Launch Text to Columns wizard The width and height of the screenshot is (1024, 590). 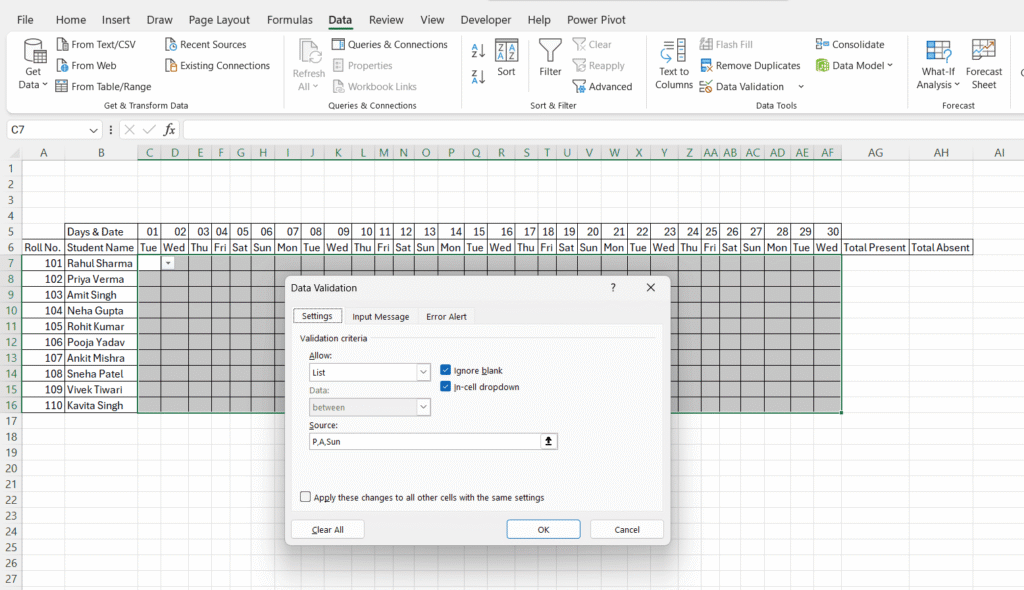pyautogui.click(x=673, y=64)
